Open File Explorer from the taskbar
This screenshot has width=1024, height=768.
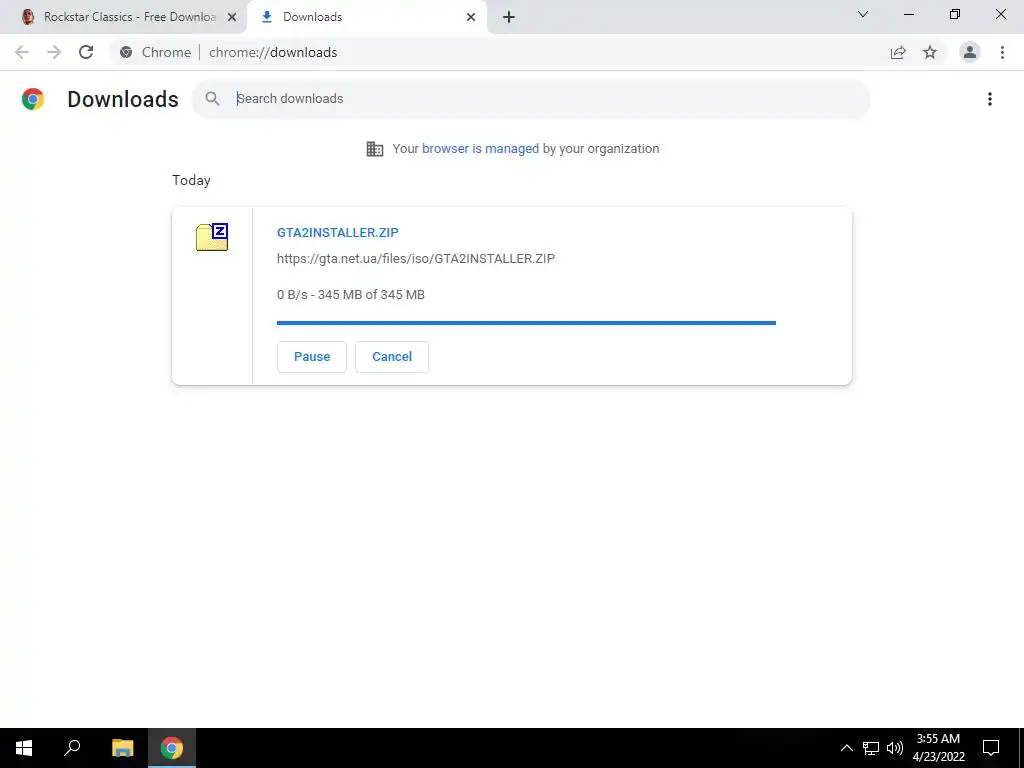(x=122, y=748)
